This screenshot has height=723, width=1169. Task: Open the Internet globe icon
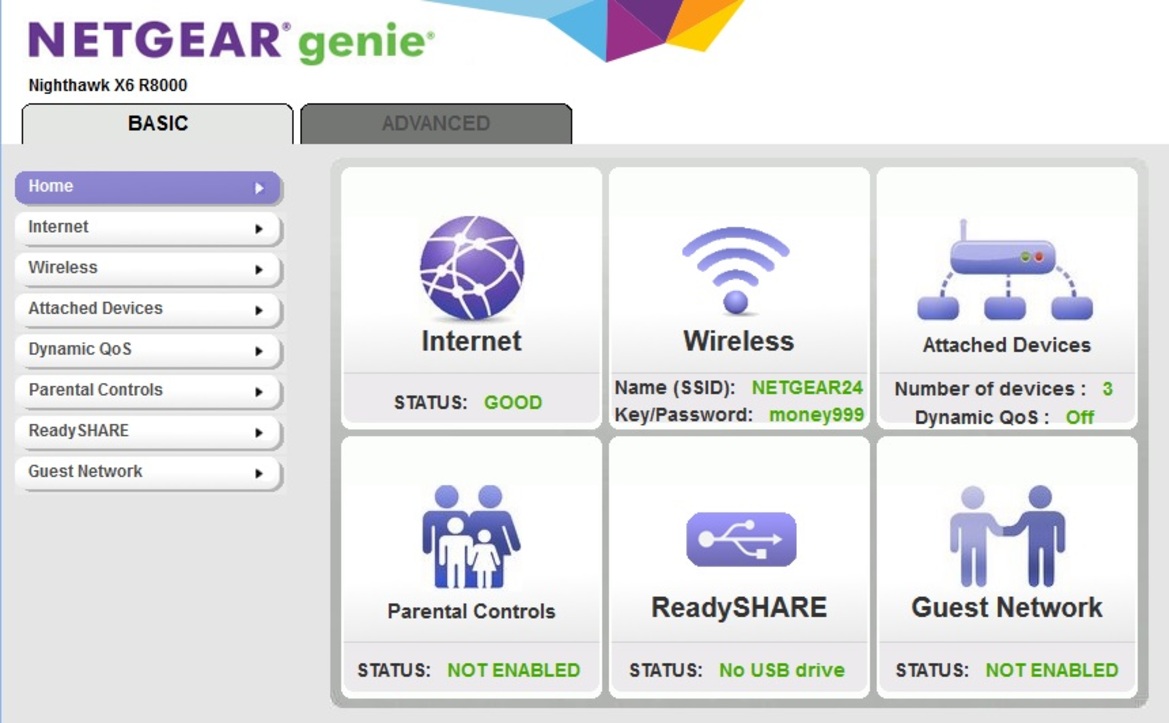(x=471, y=268)
